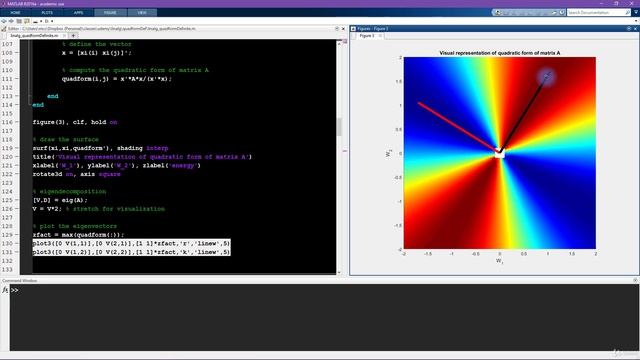Screen dimensions: 640x360
Task: Click the 'xfact = max(quadform(:));' line
Action: click(x=78, y=235)
